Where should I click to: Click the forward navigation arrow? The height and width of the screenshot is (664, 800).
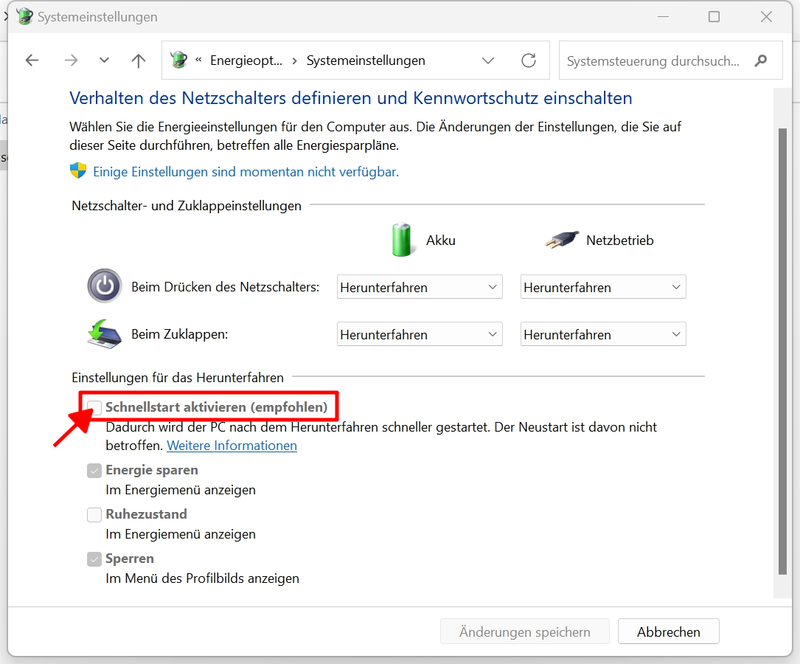(70, 61)
